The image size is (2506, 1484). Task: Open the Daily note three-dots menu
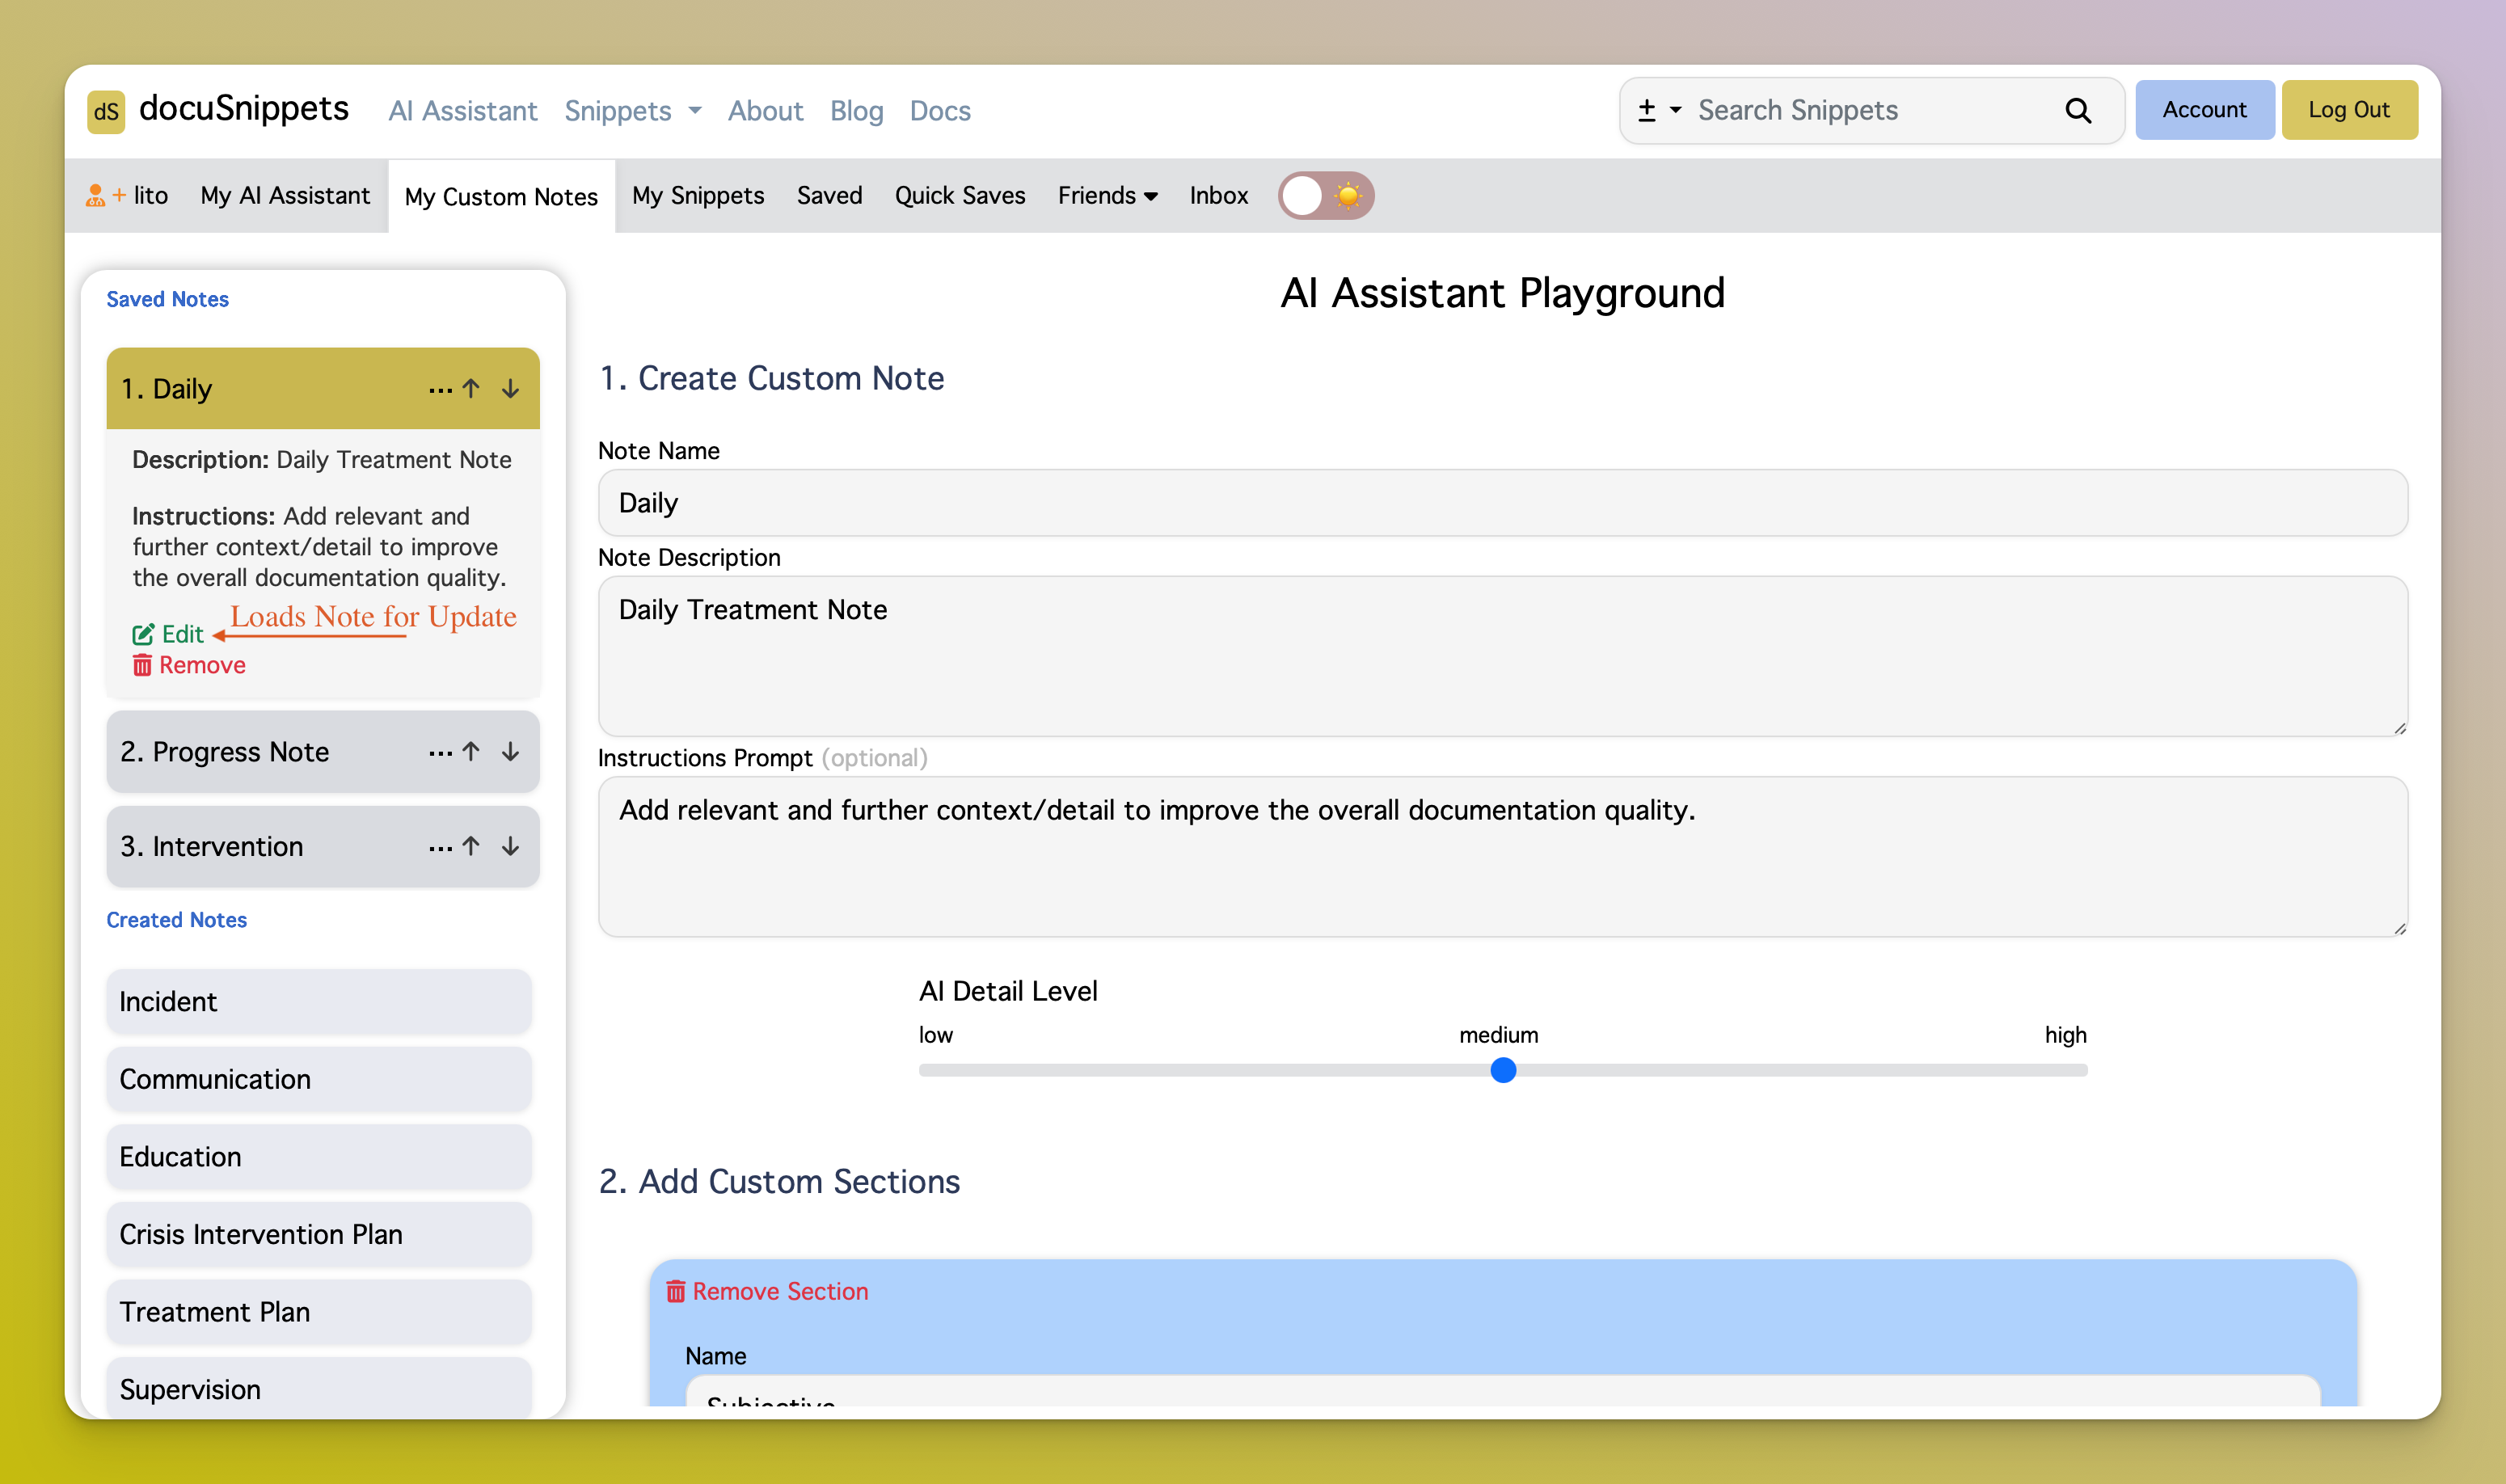[440, 390]
